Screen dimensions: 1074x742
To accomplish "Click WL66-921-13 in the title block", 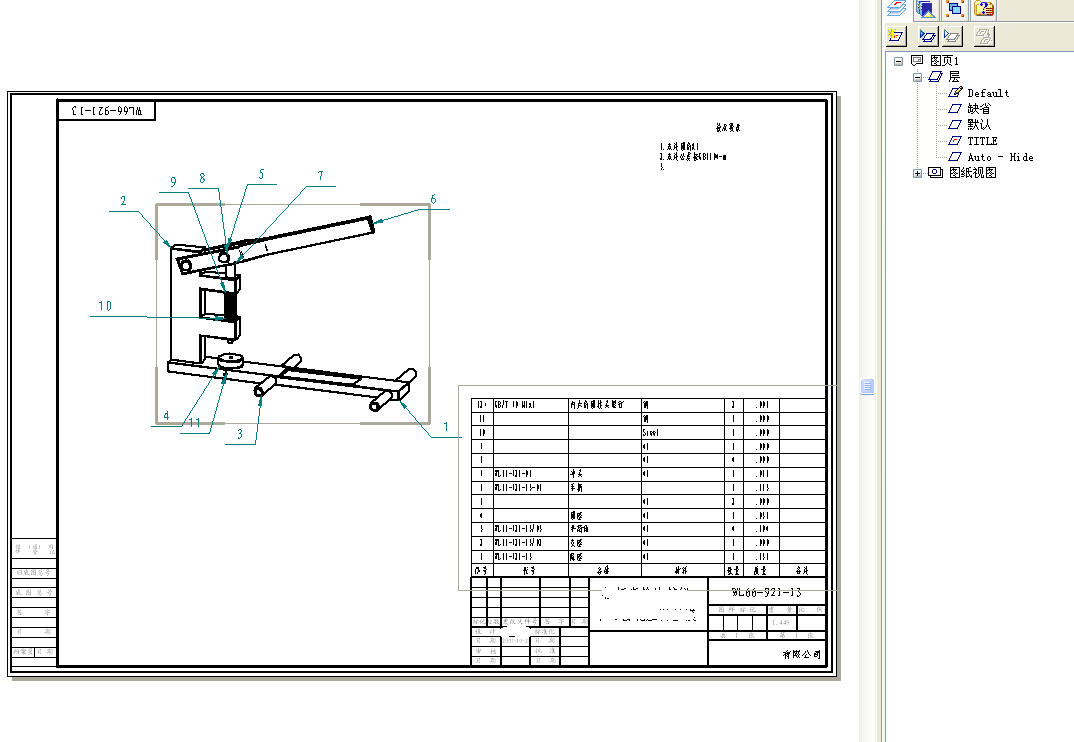I will (766, 592).
